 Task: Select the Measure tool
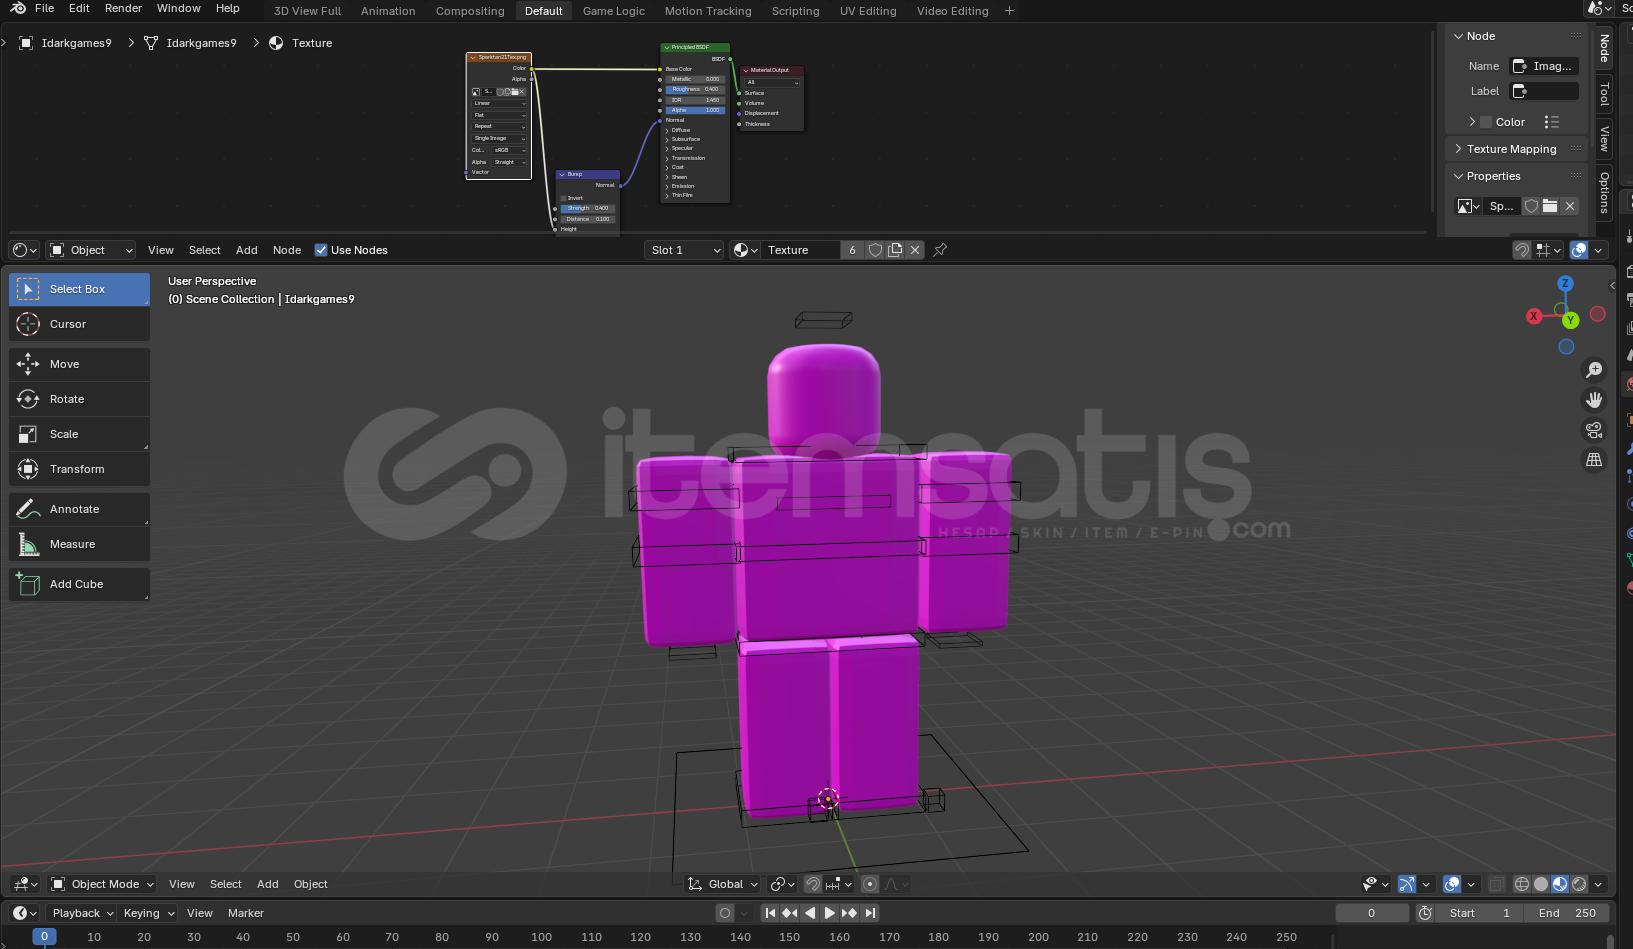80,544
